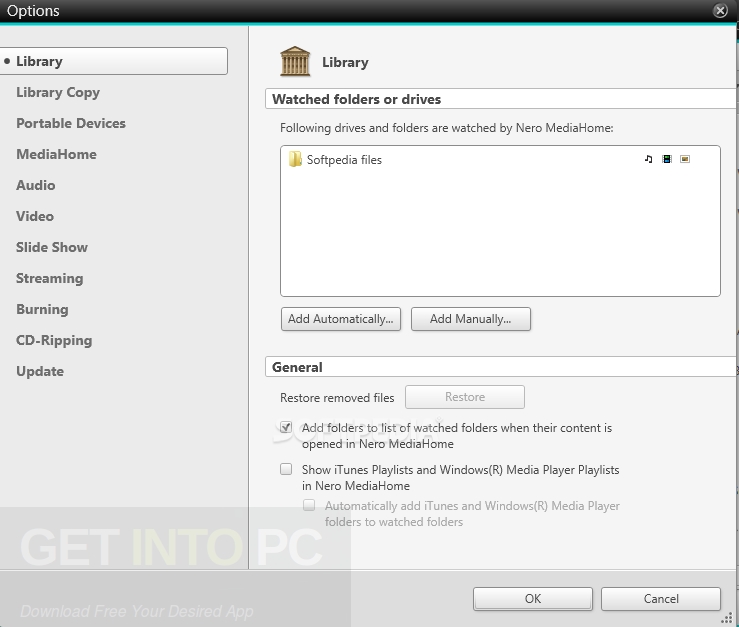Close the Options dialog with X button
Screen dimensions: 739x627
(720, 11)
